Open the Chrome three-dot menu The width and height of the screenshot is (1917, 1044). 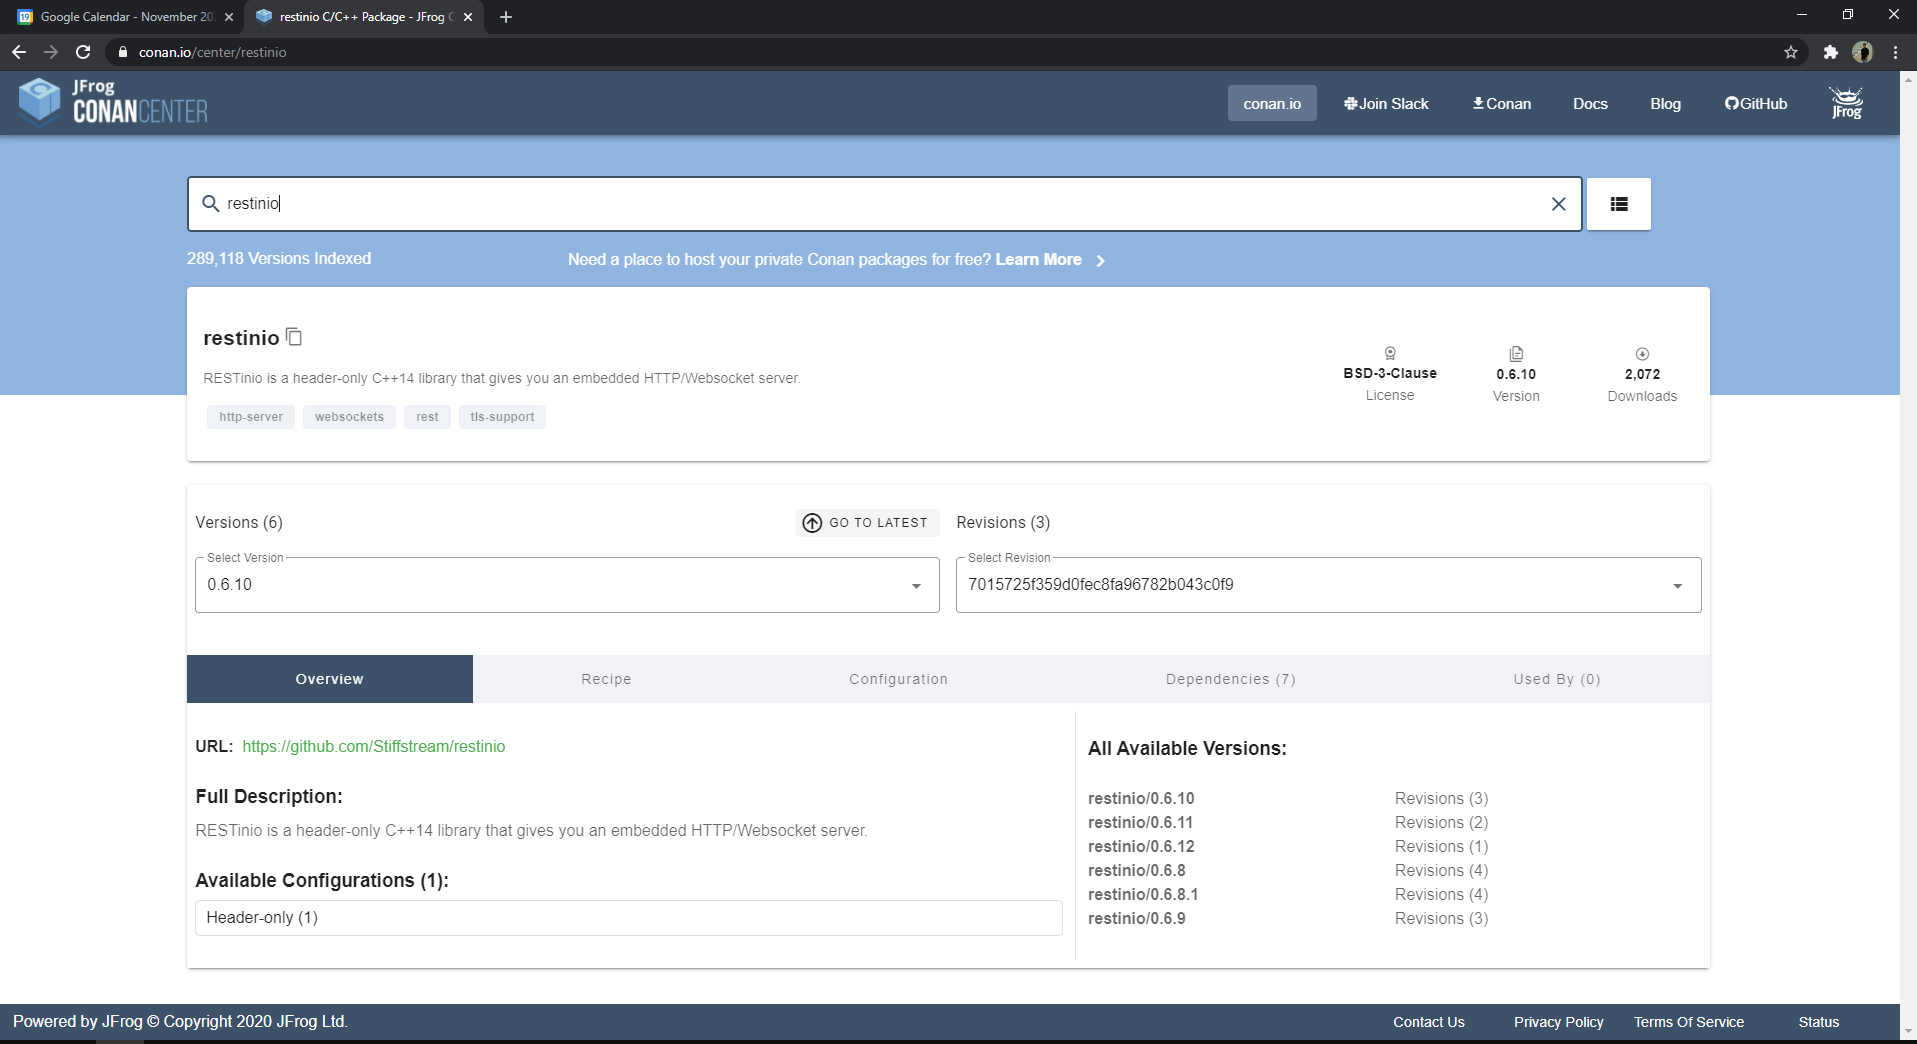(1896, 52)
